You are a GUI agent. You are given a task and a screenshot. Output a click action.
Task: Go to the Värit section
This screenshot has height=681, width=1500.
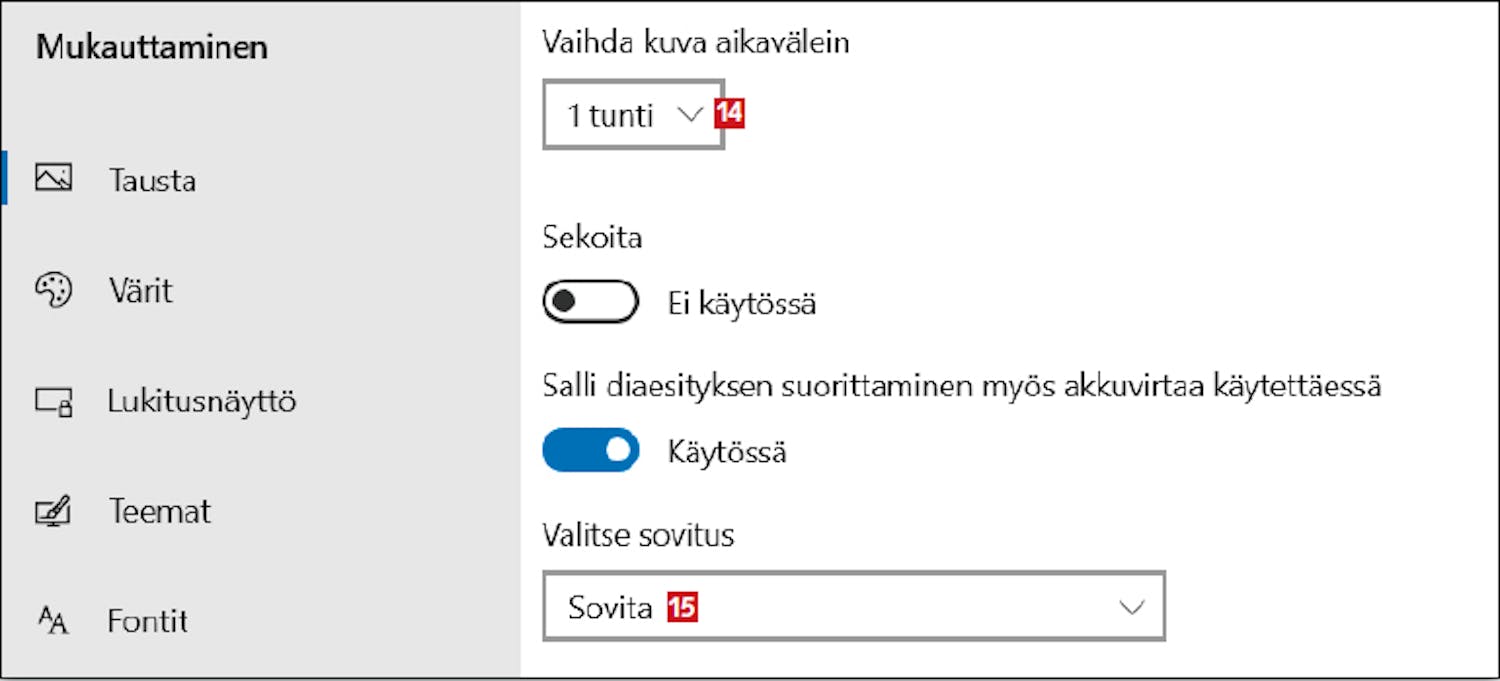140,291
